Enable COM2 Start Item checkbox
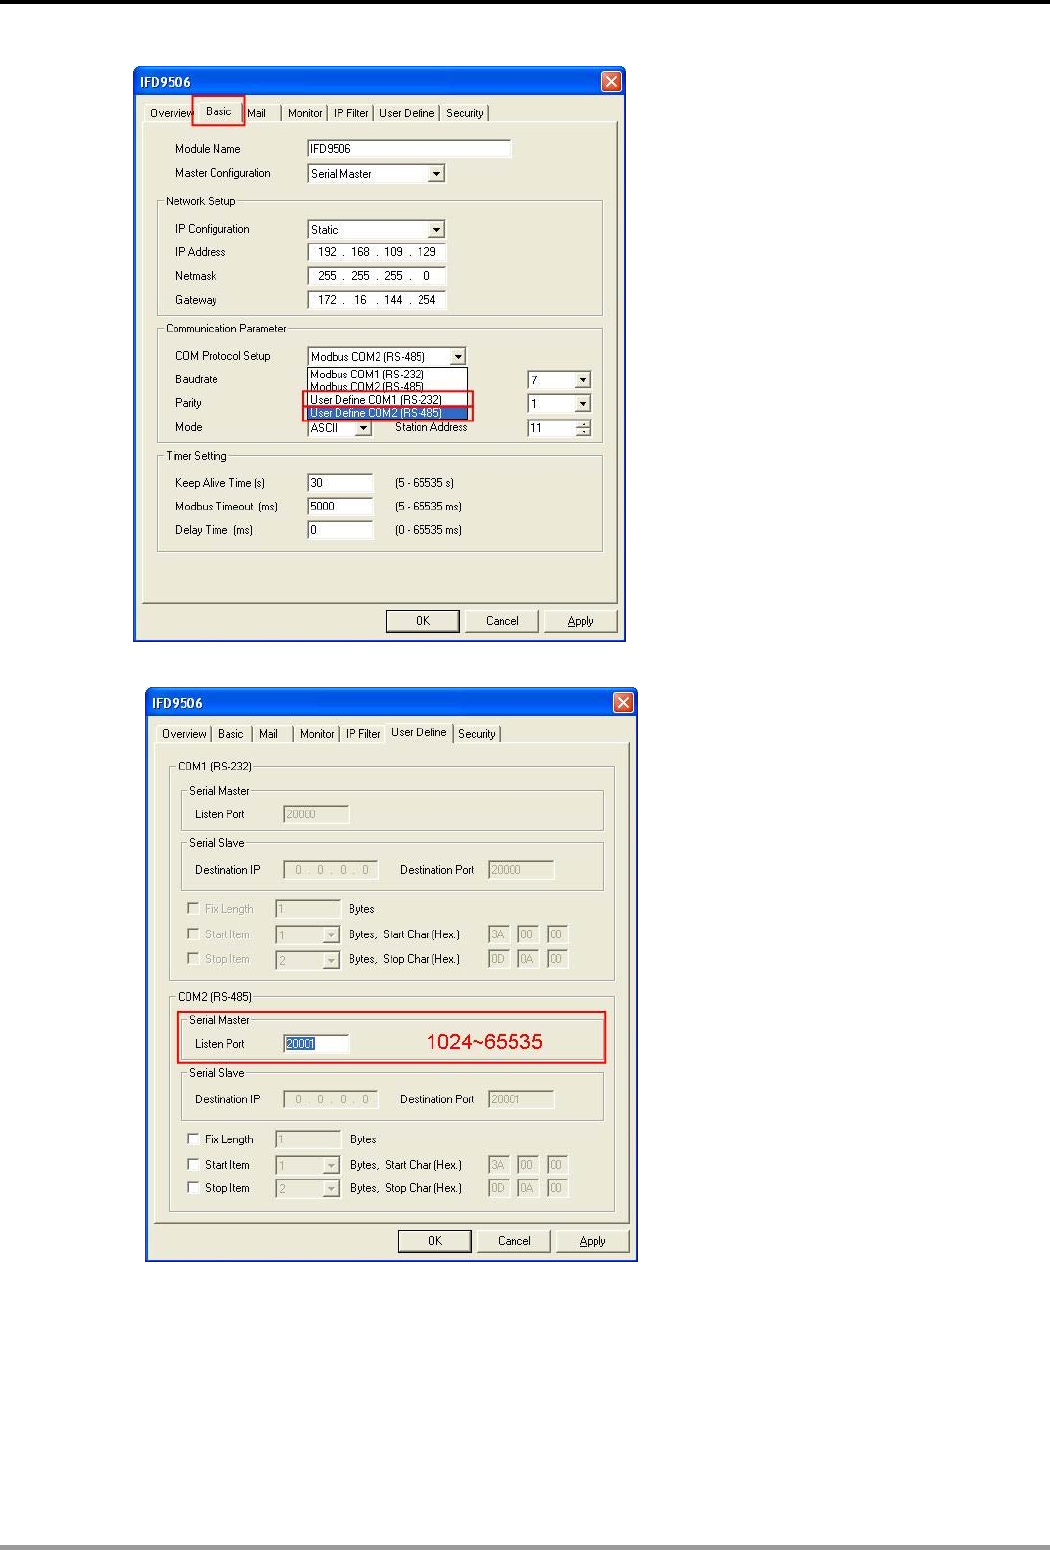 click(x=193, y=1164)
